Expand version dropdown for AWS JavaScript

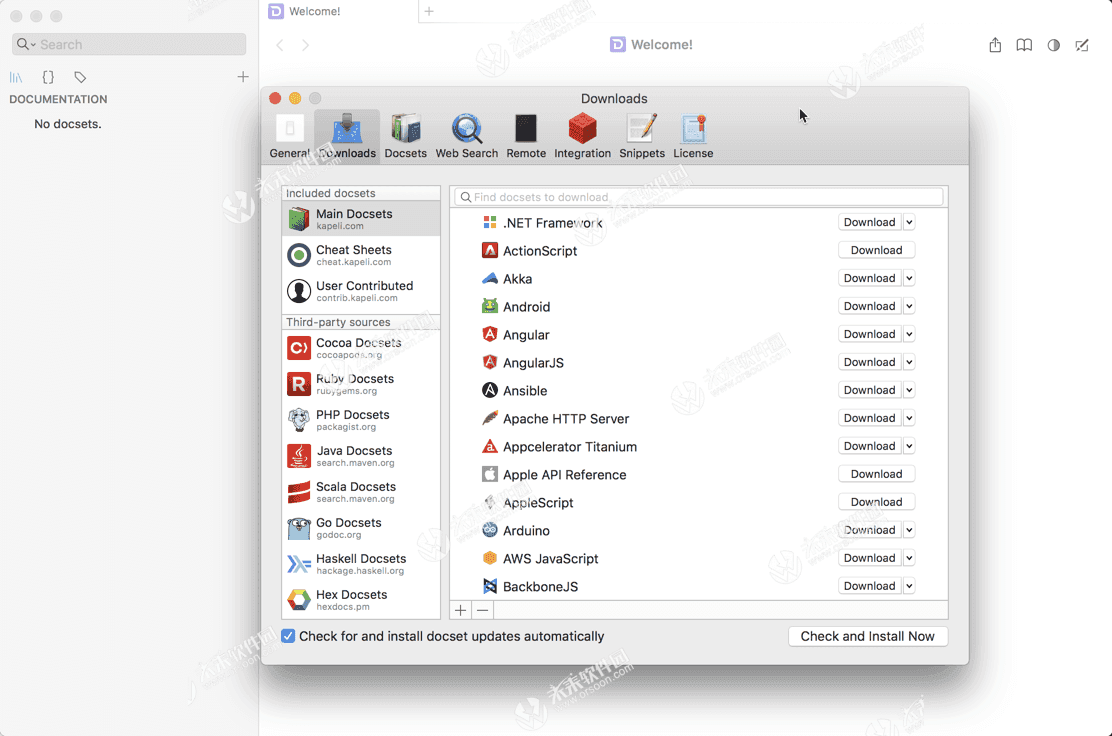pos(909,558)
